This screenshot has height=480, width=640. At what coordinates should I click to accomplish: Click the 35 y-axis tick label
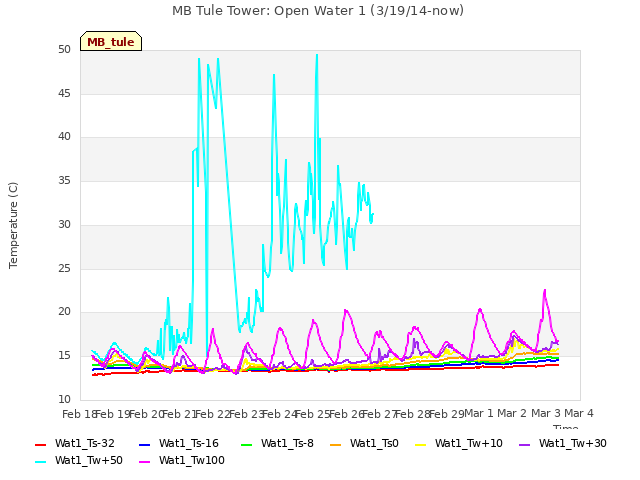64,180
